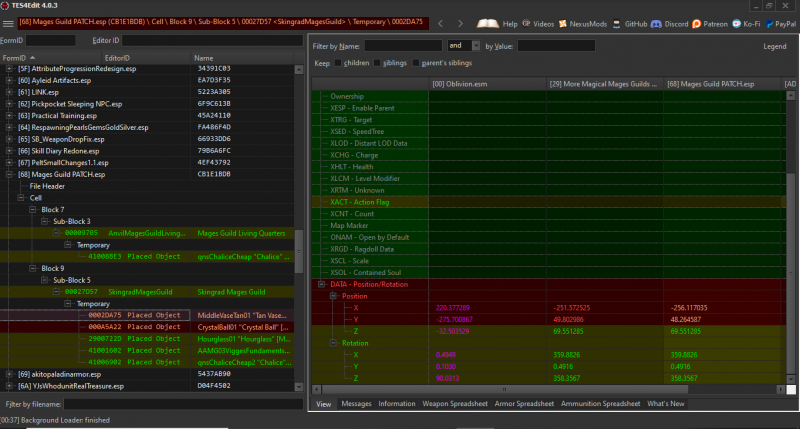Select the View tab

coord(323,403)
